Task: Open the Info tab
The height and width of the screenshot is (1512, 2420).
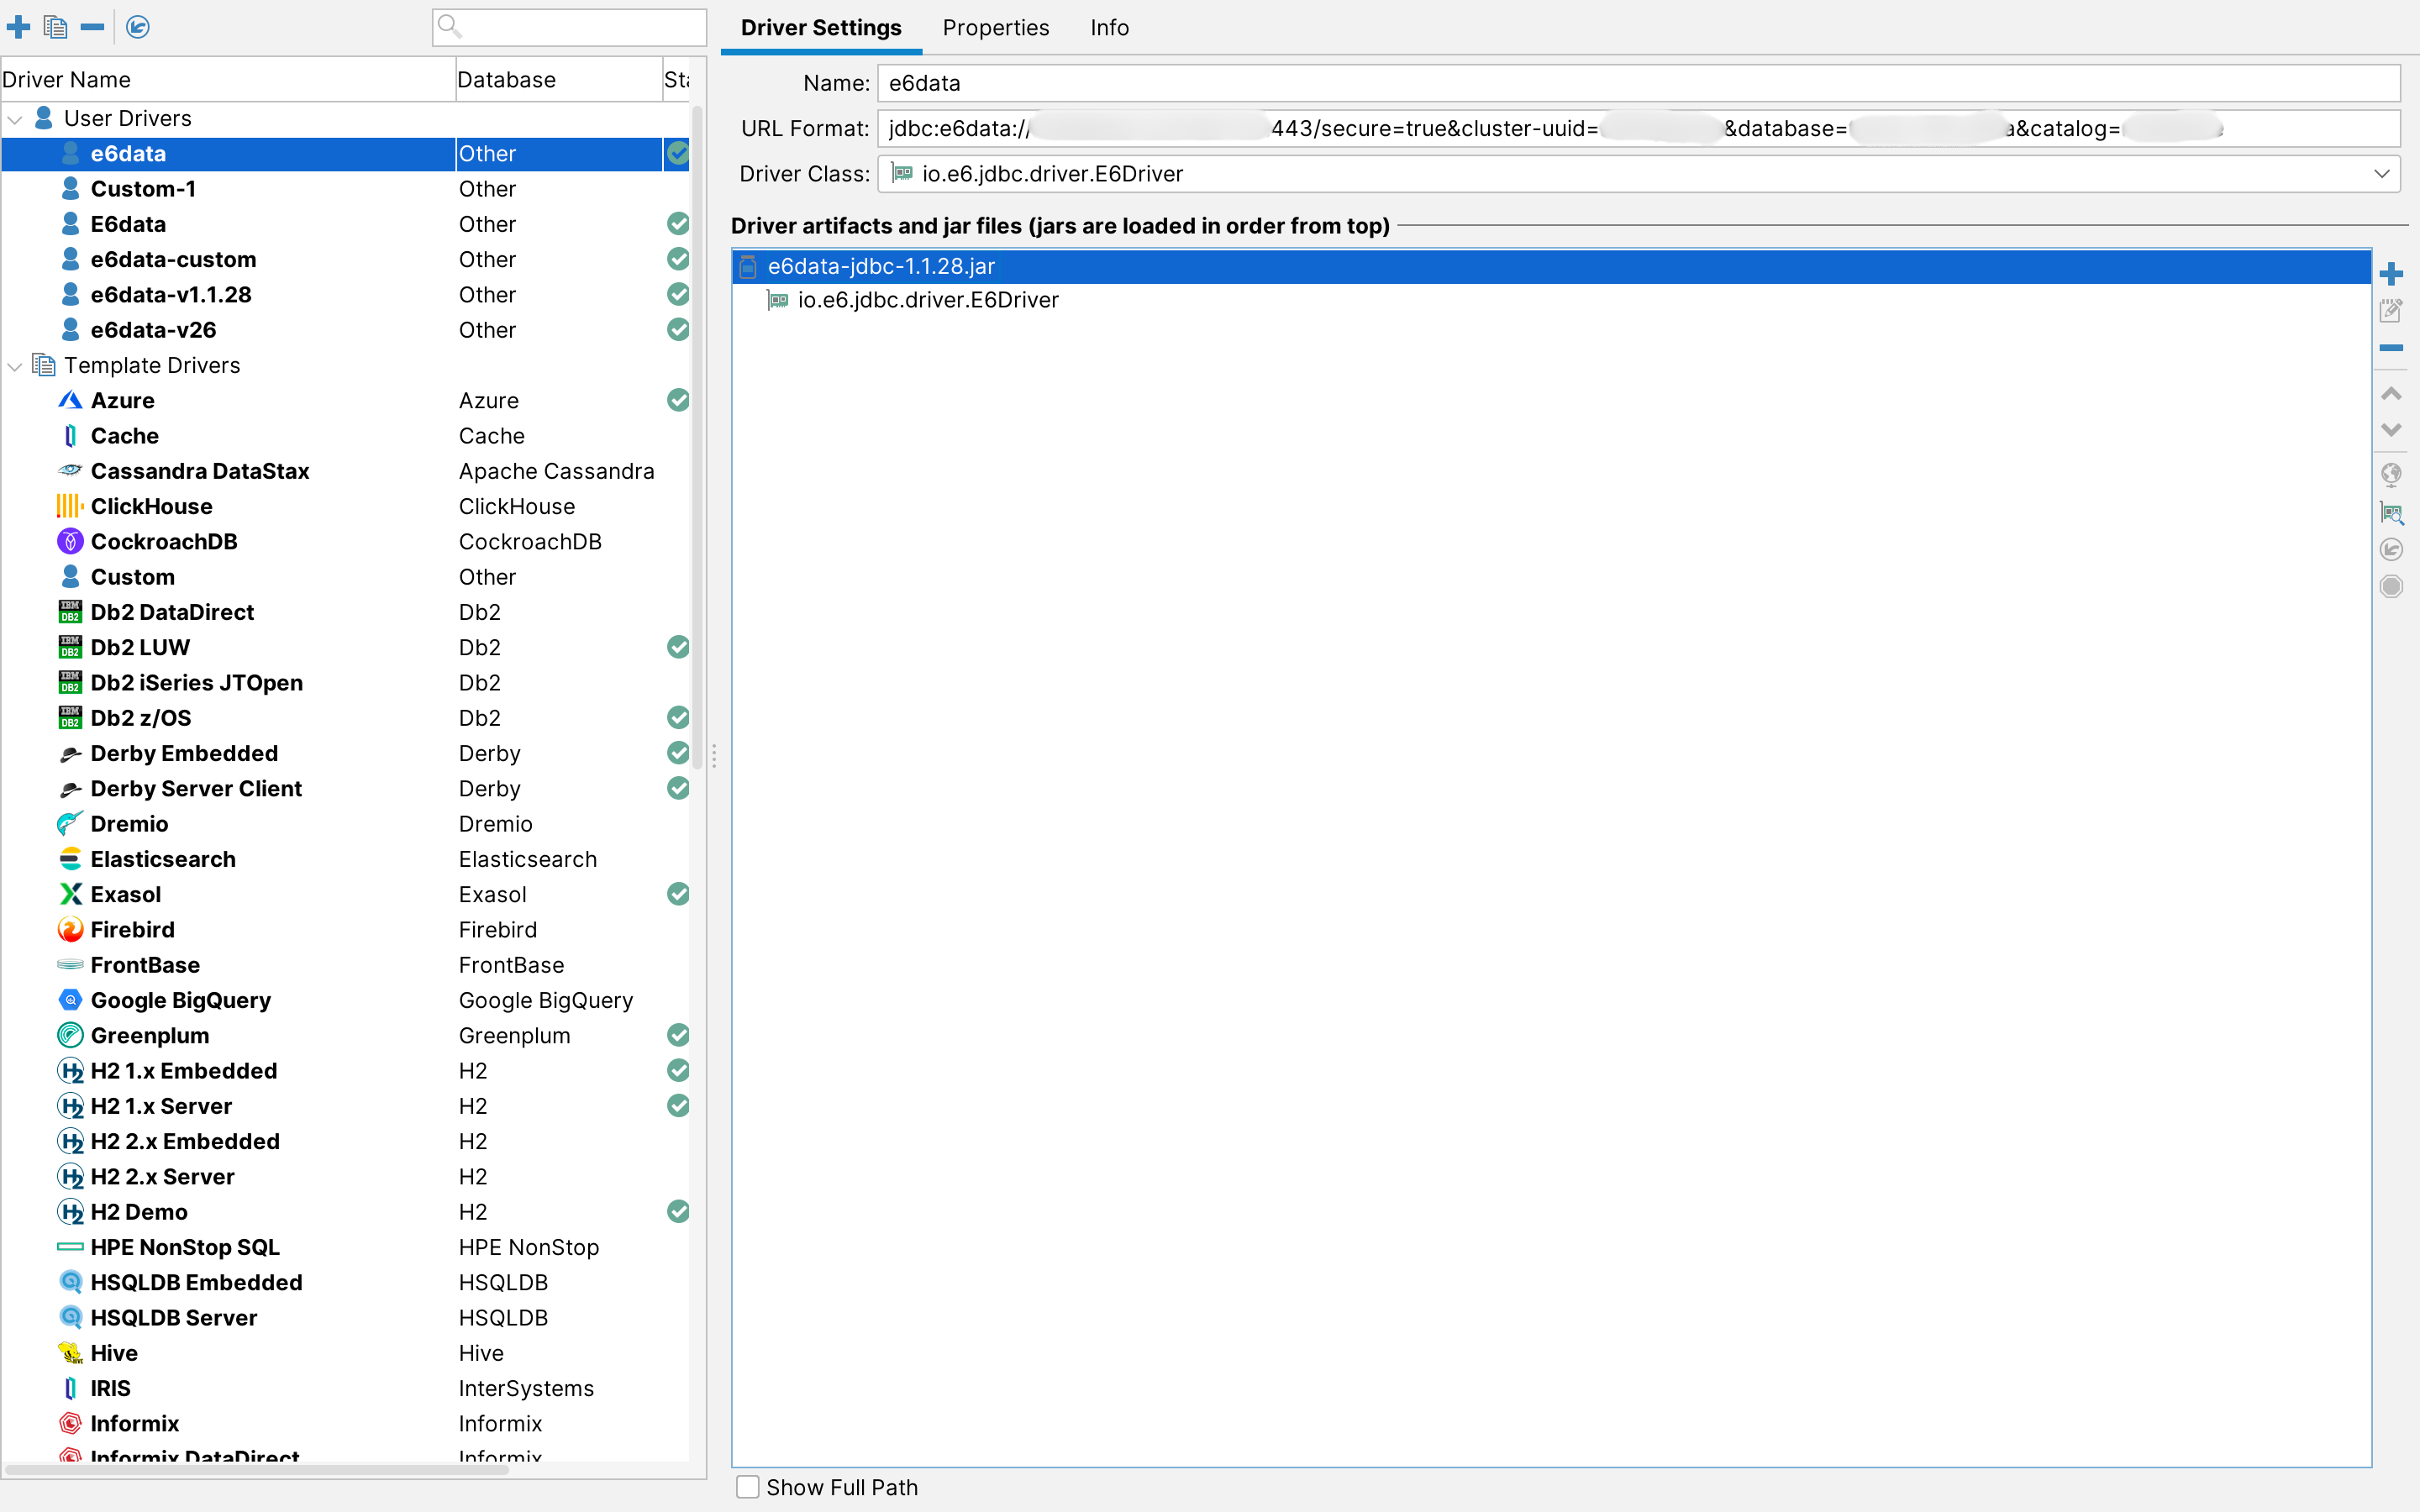Action: [1109, 28]
